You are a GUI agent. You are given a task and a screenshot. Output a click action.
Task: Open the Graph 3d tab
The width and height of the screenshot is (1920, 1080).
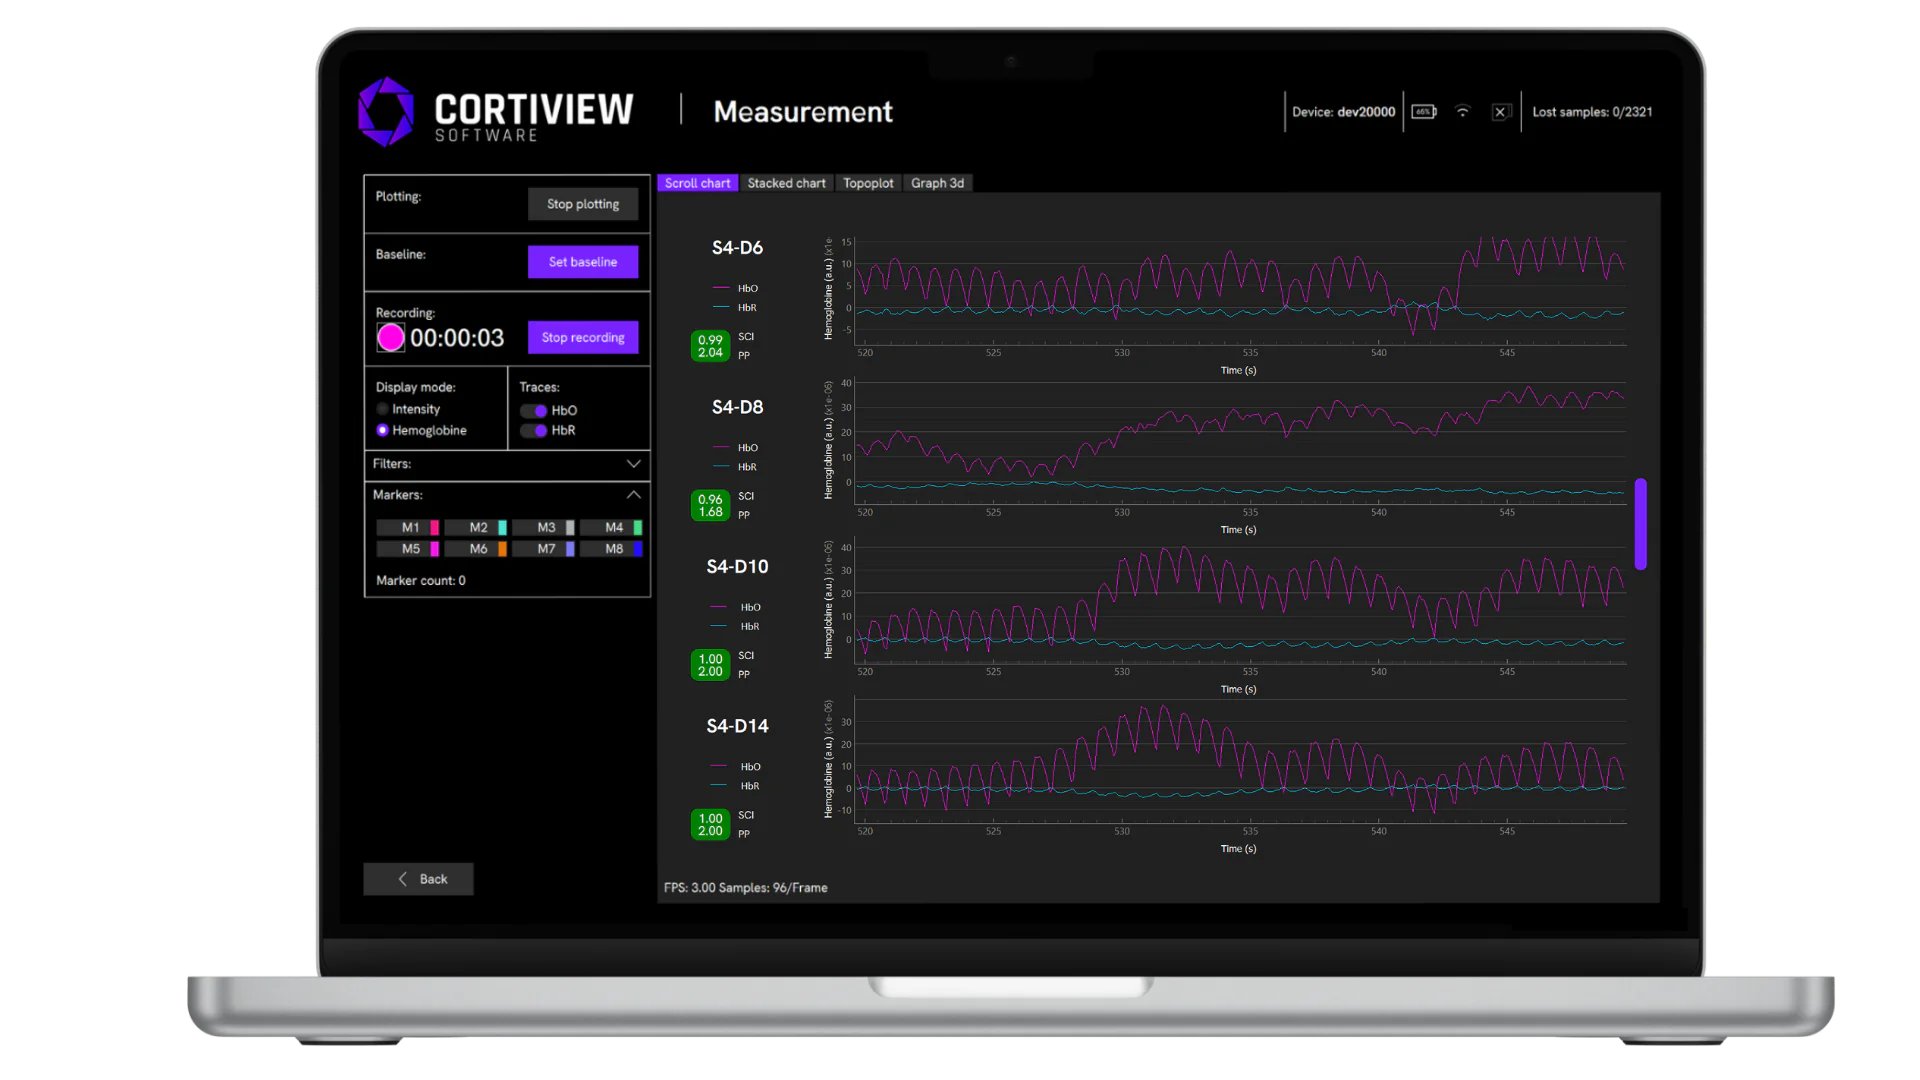point(937,183)
